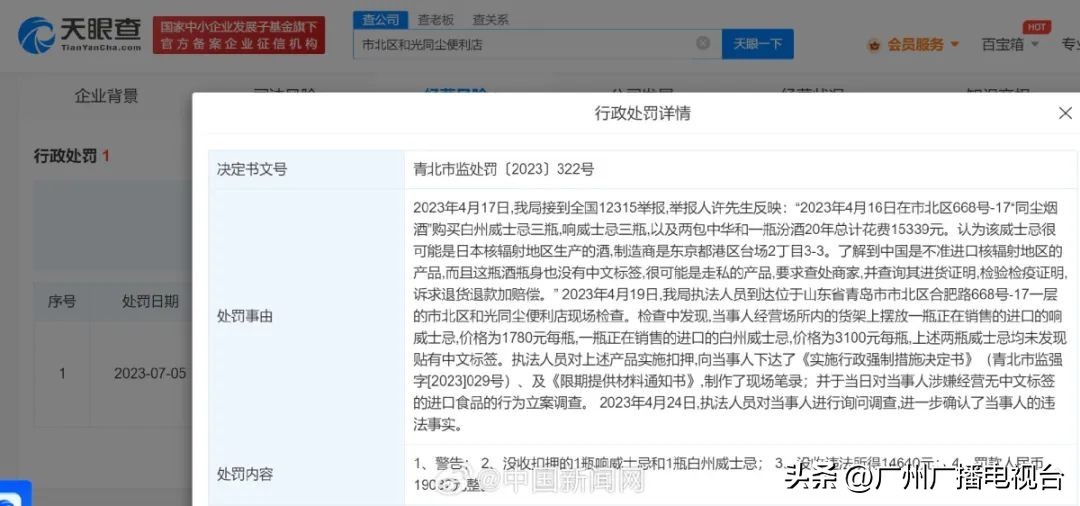Screen dimensions: 1080x506
Task: Click the crown icon beside 会员服务
Action: point(874,45)
